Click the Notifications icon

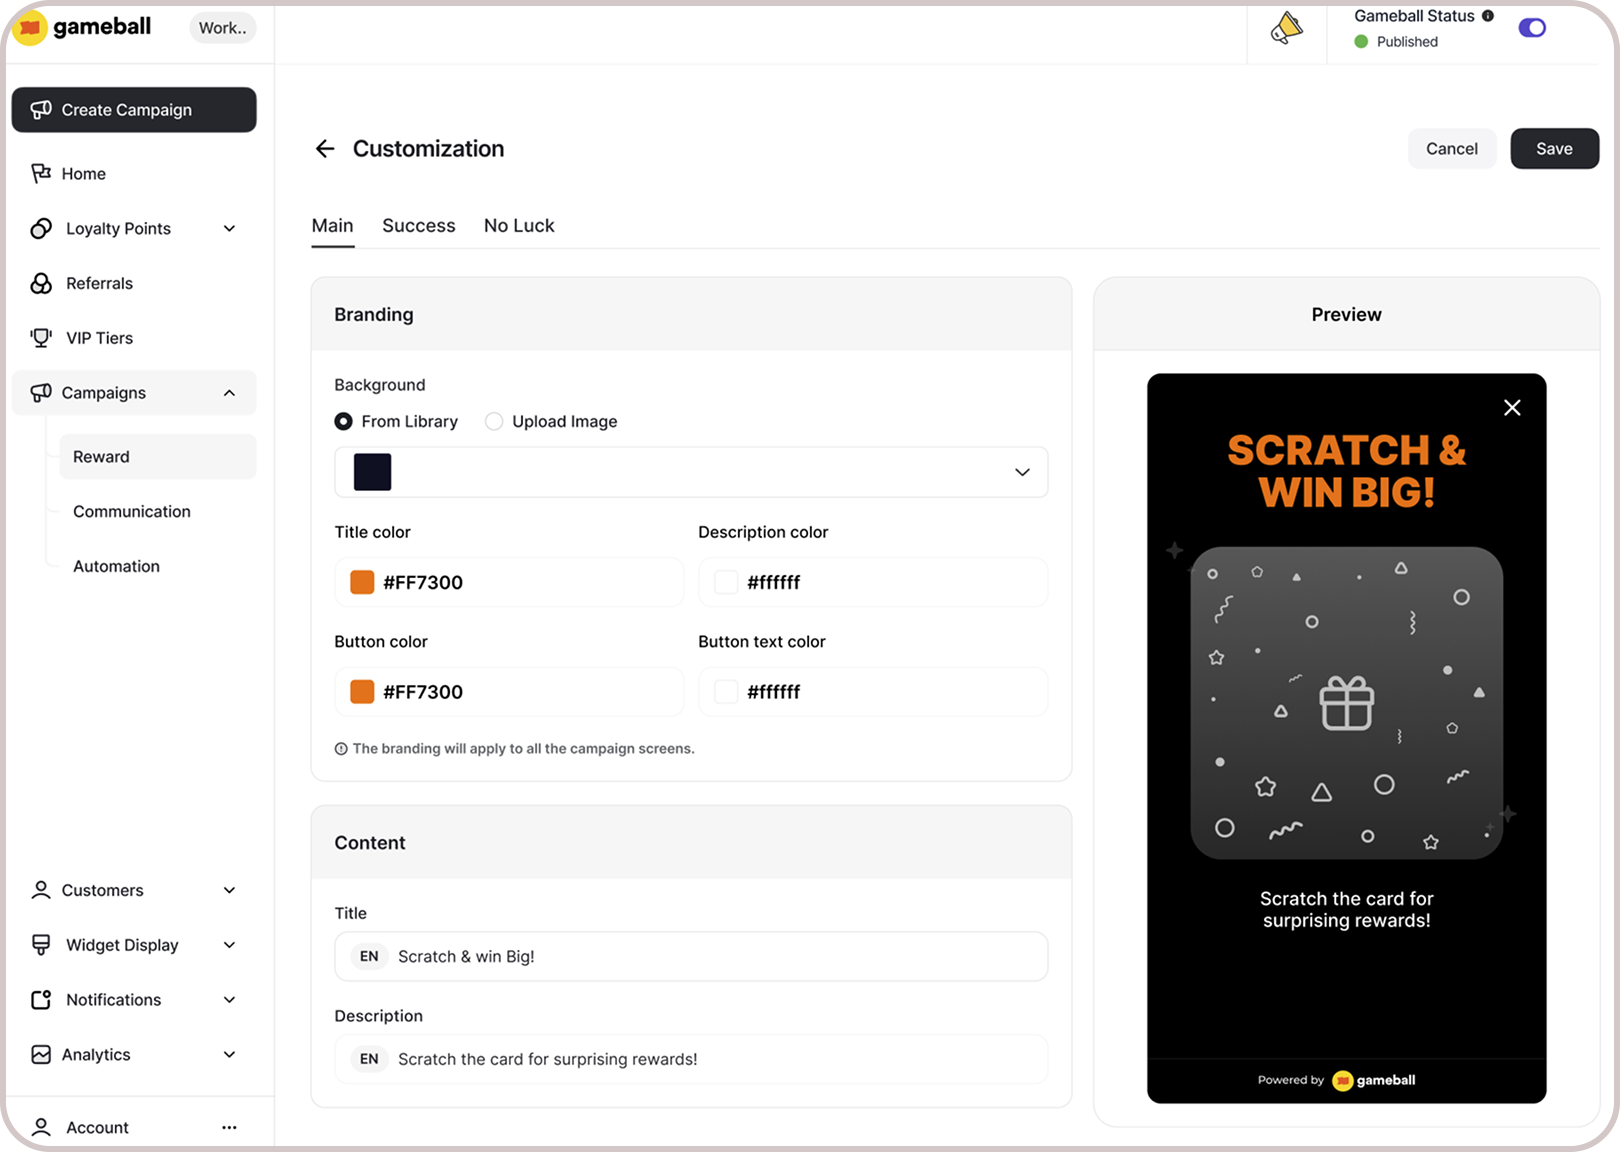[x=41, y=999]
